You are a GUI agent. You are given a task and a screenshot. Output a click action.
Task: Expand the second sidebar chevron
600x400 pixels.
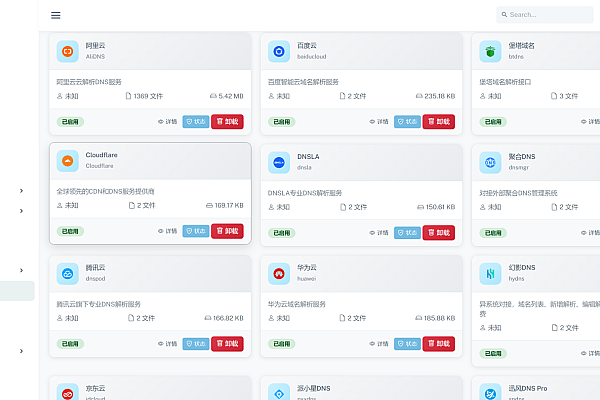click(21, 211)
